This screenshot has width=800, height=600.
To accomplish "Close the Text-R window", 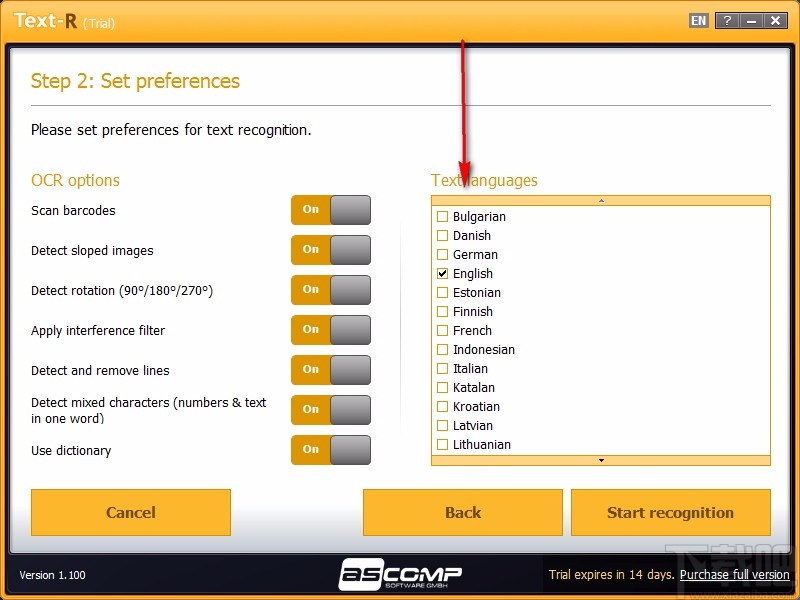I will point(776,21).
